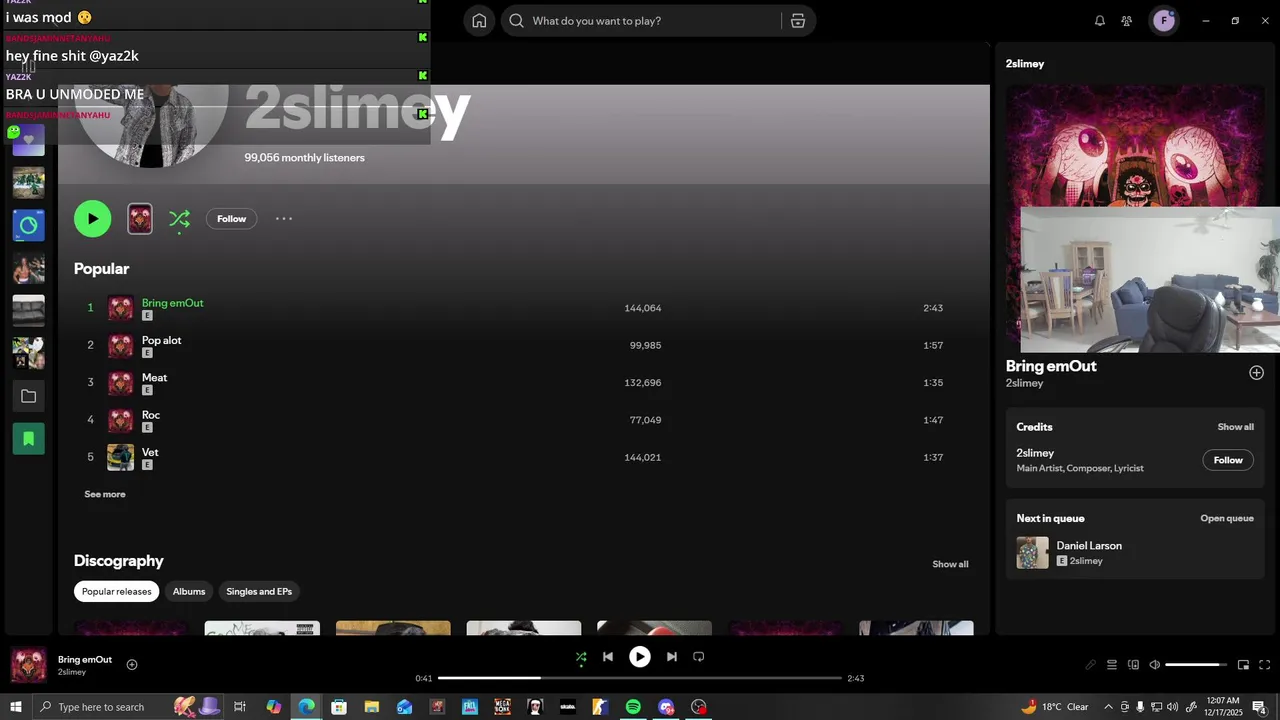The image size is (1280, 720).
Task: Open the Friend Activity icon
Action: (x=1127, y=21)
